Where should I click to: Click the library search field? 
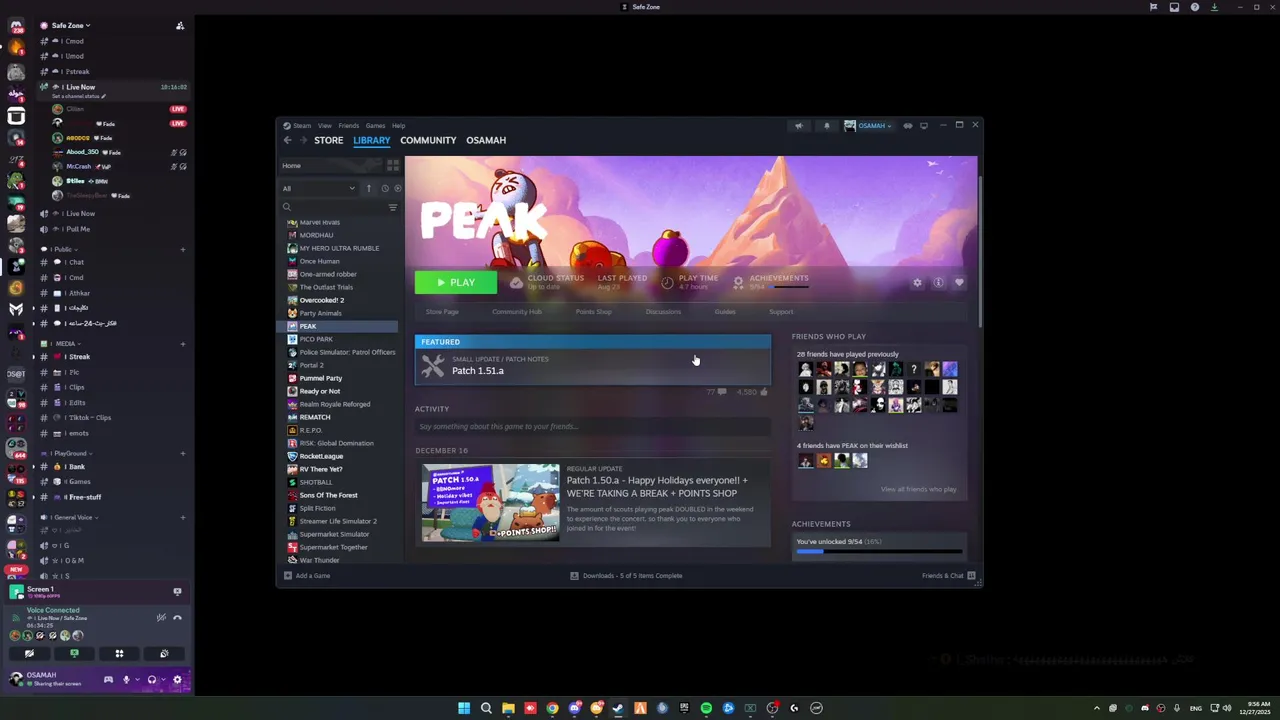333,207
